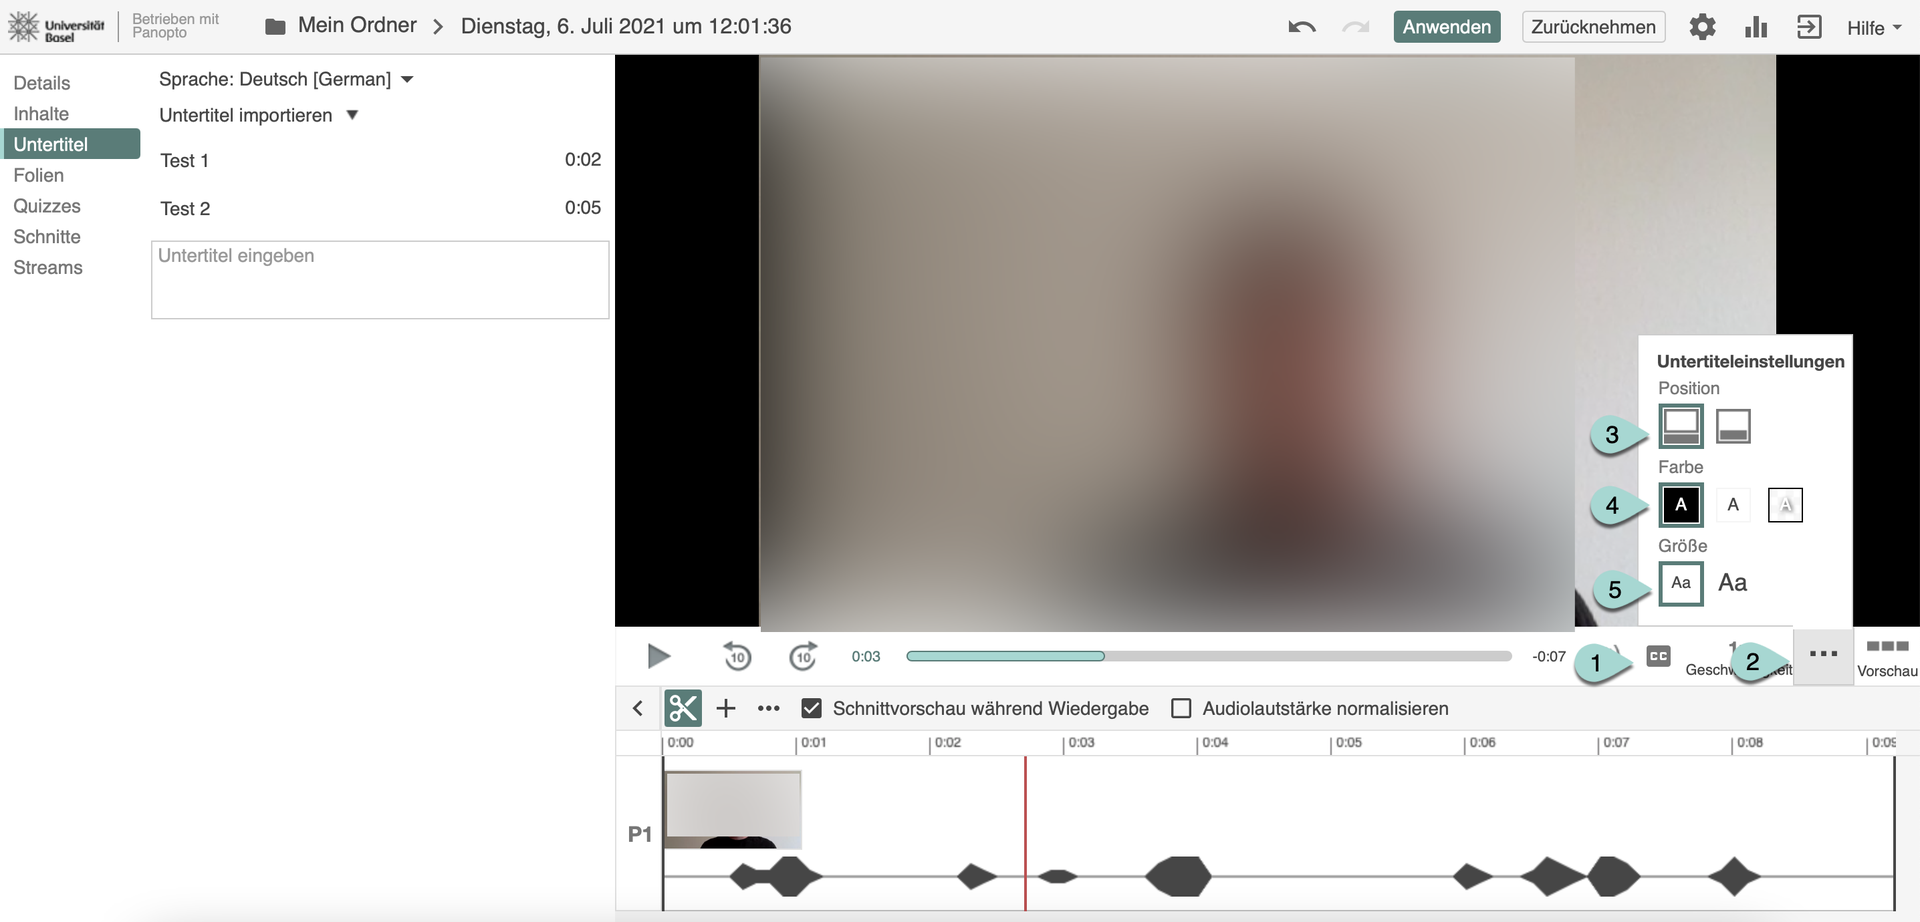Switch to the Quizzes tab

(47, 206)
